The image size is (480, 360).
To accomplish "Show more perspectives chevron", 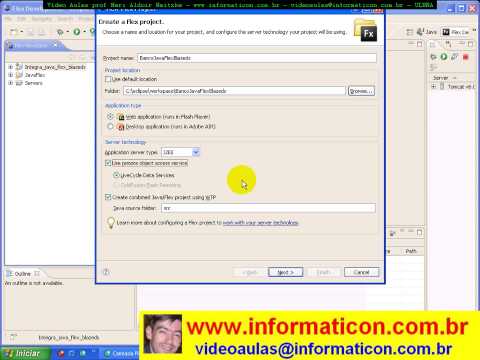I will [x=474, y=31].
